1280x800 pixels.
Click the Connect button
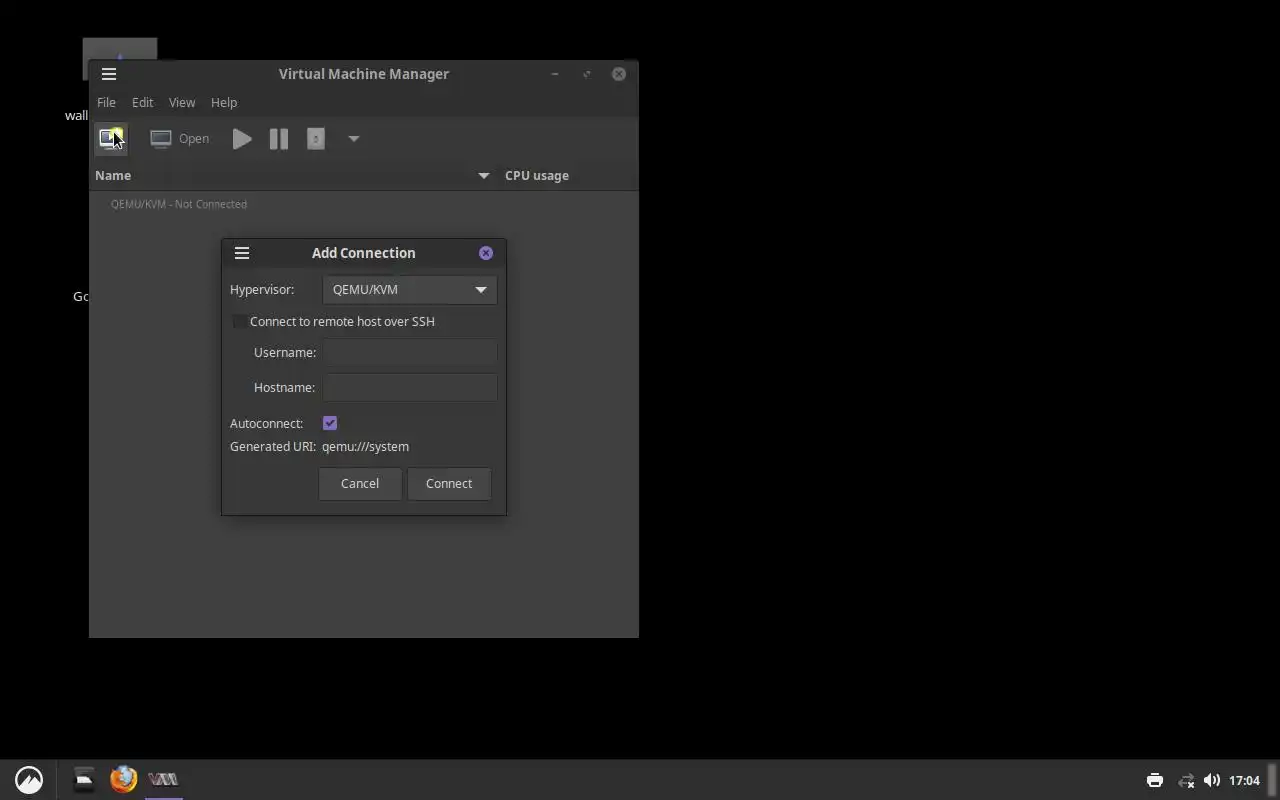(449, 484)
